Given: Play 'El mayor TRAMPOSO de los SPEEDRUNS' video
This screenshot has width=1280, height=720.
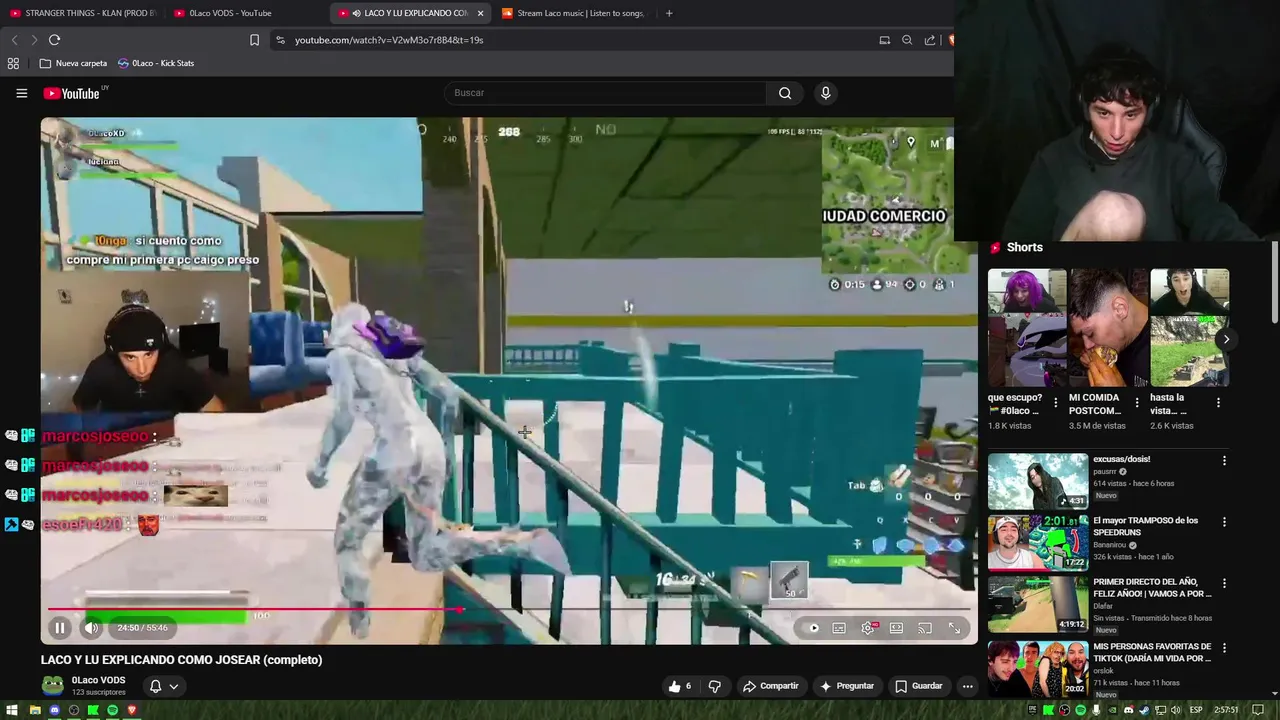Looking at the screenshot, I should [1038, 543].
